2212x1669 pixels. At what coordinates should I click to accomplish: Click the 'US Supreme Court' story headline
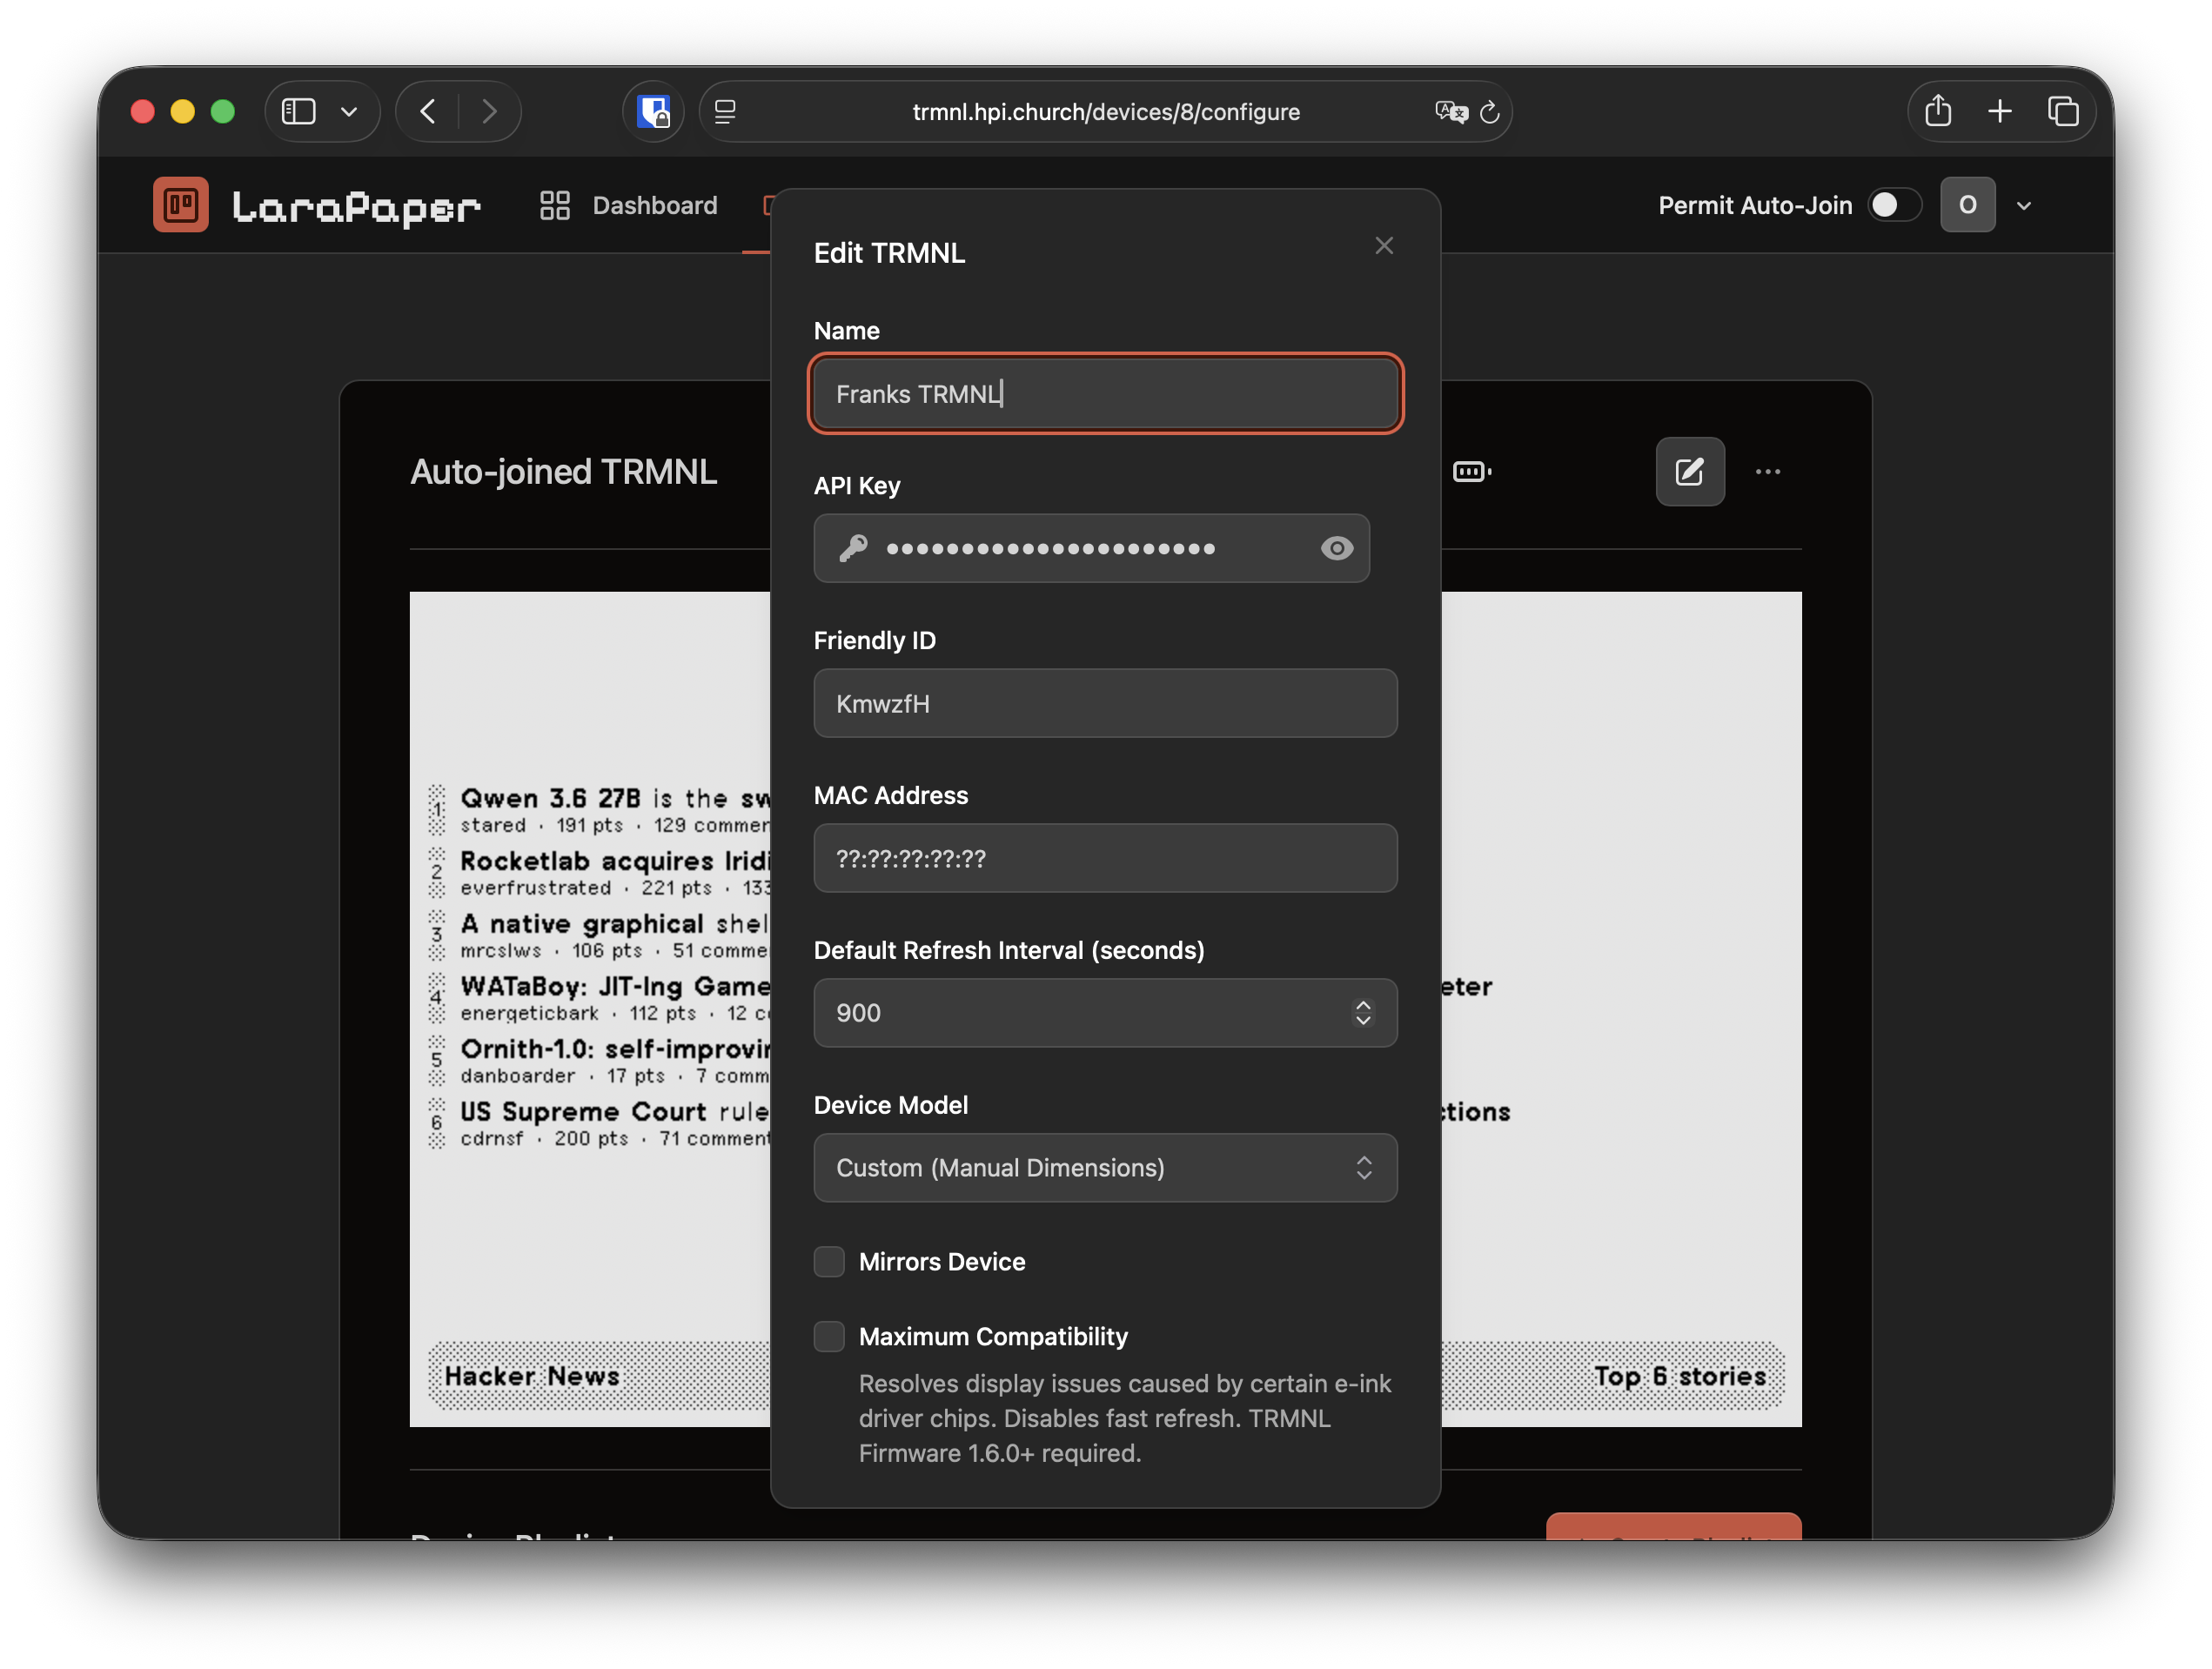[x=615, y=1112]
